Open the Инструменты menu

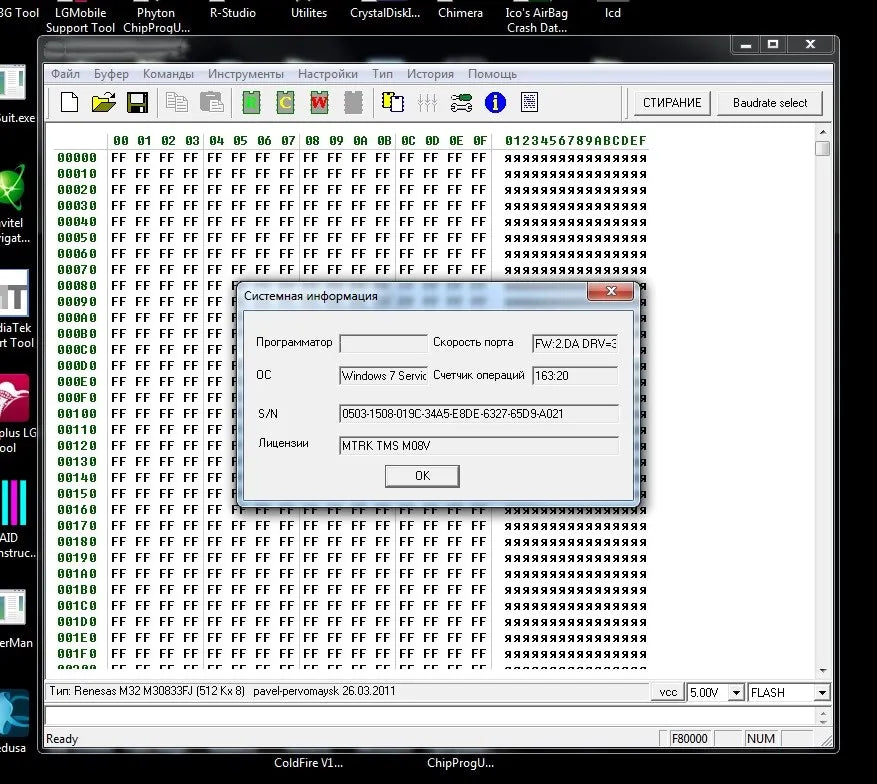click(x=246, y=73)
